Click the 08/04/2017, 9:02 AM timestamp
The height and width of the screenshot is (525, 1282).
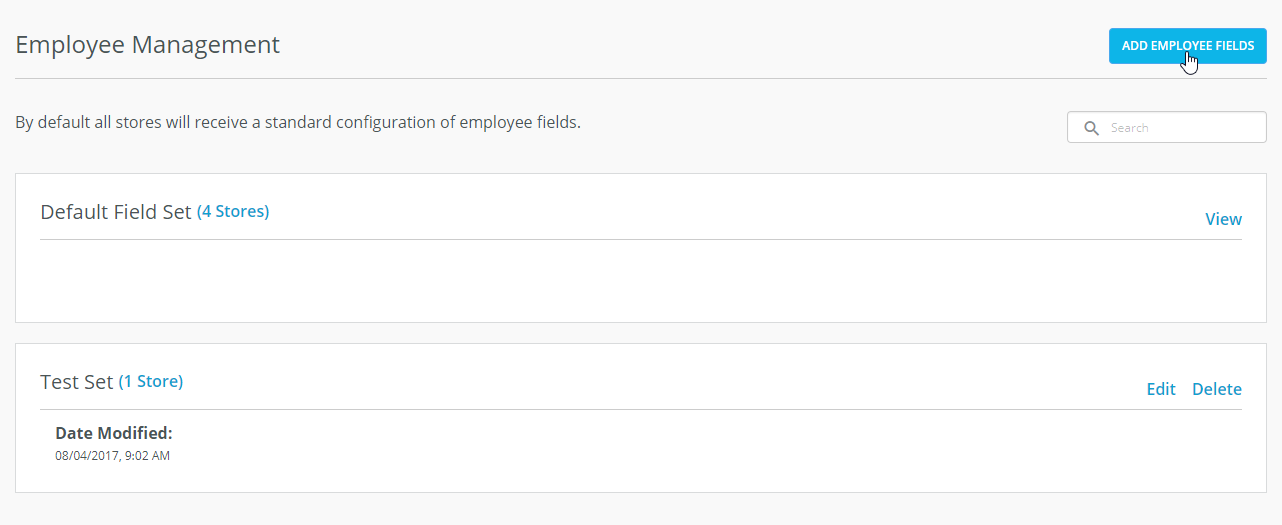pos(112,456)
